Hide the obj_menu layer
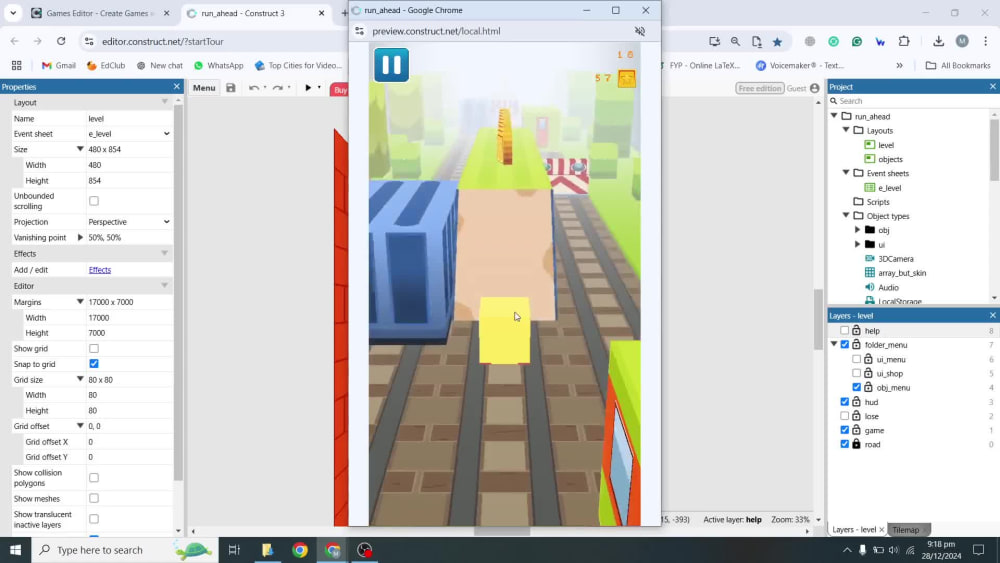The height and width of the screenshot is (563, 1000). pos(857,387)
